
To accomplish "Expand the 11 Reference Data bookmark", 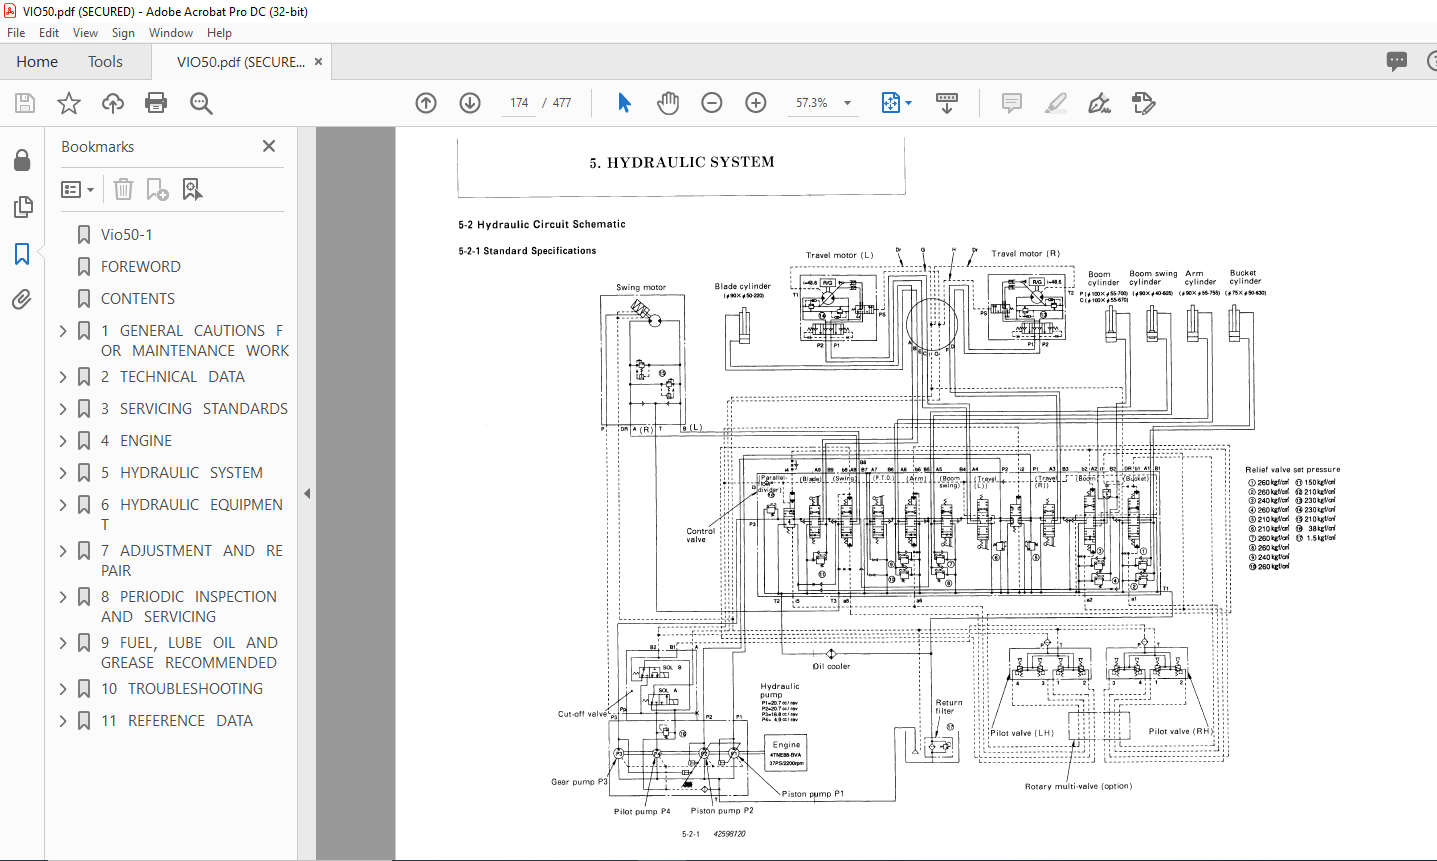I will (63, 721).
